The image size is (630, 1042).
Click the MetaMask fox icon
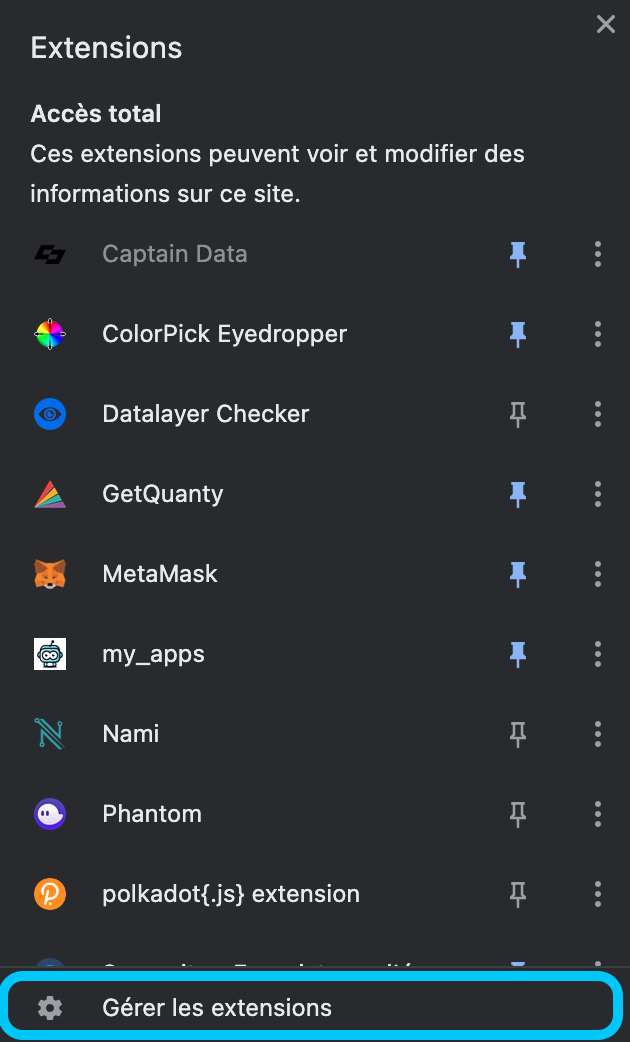tap(50, 573)
